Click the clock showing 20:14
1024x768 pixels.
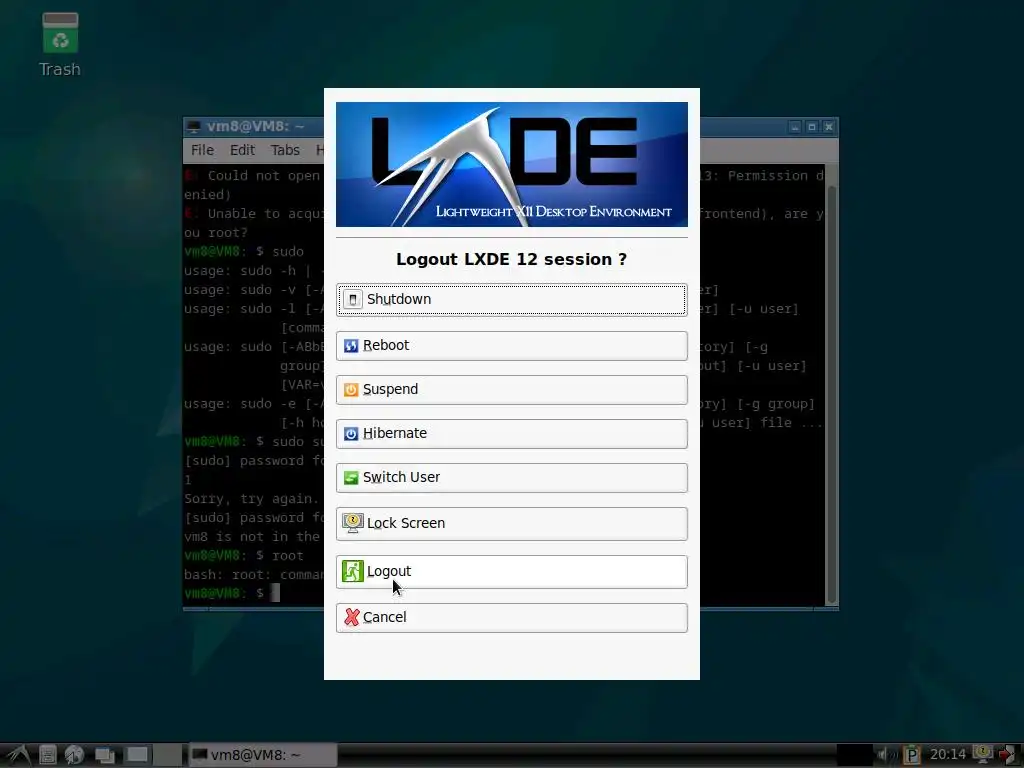pyautogui.click(x=948, y=755)
